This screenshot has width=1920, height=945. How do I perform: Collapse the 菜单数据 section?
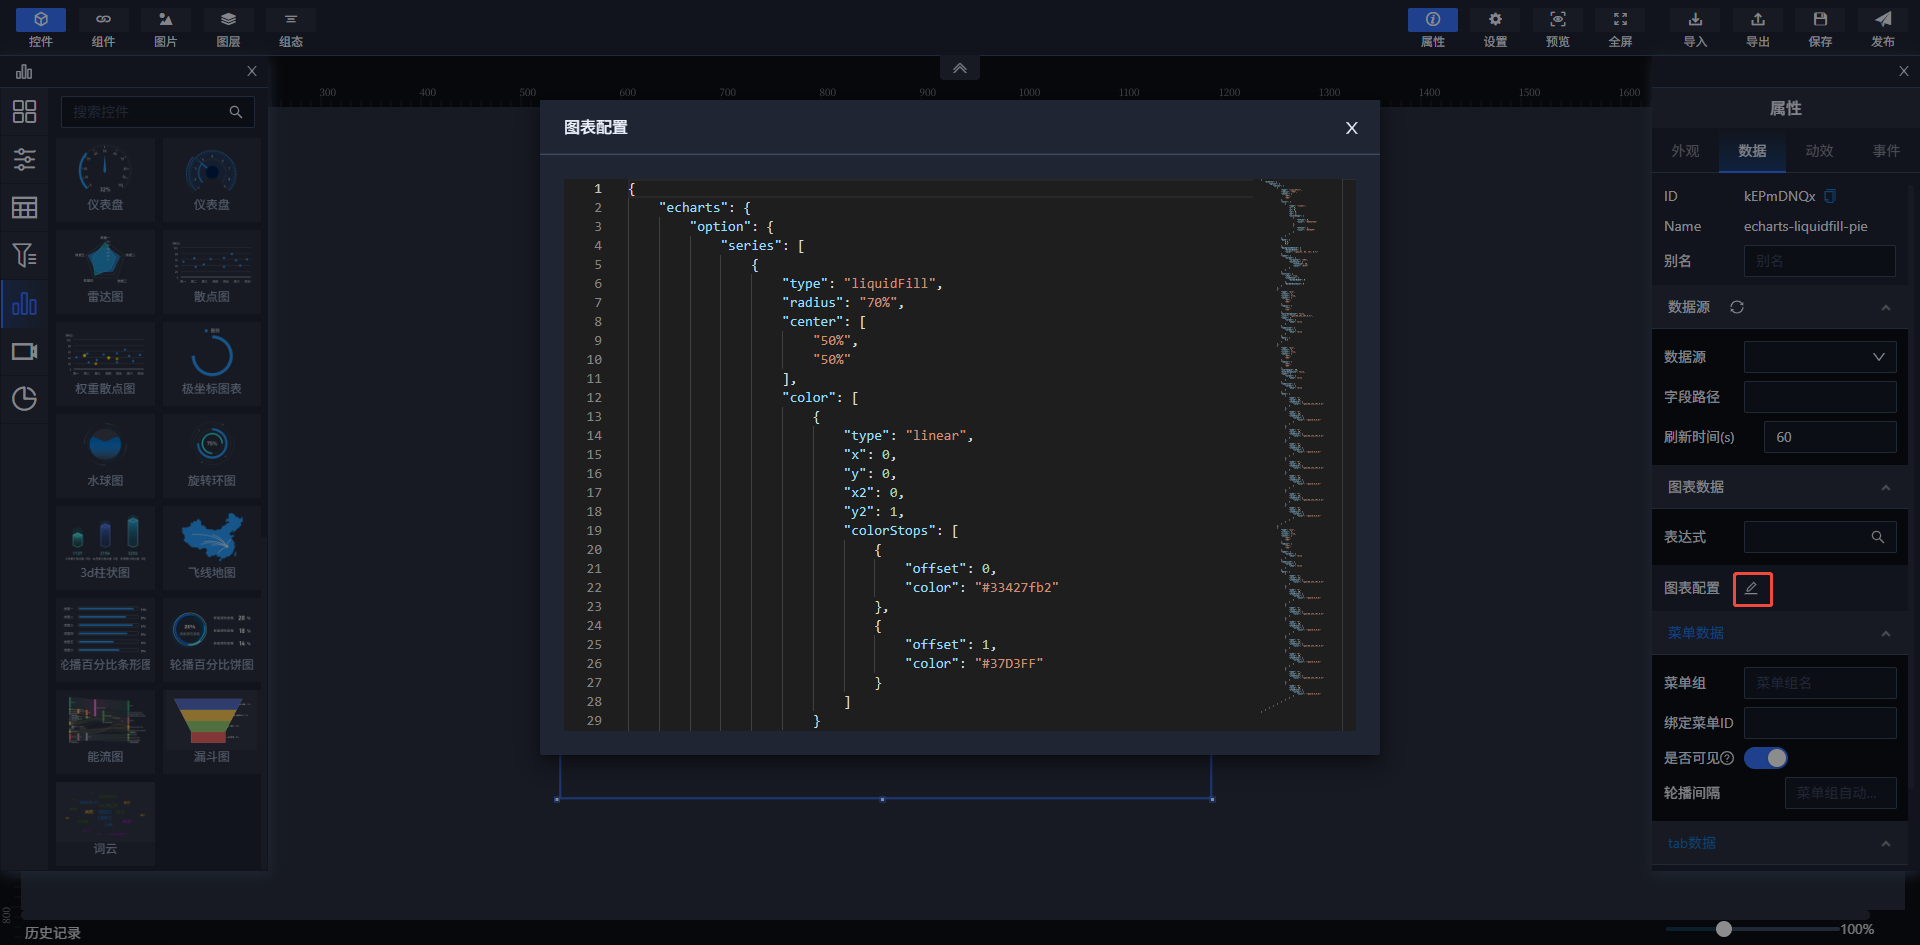click(1885, 633)
